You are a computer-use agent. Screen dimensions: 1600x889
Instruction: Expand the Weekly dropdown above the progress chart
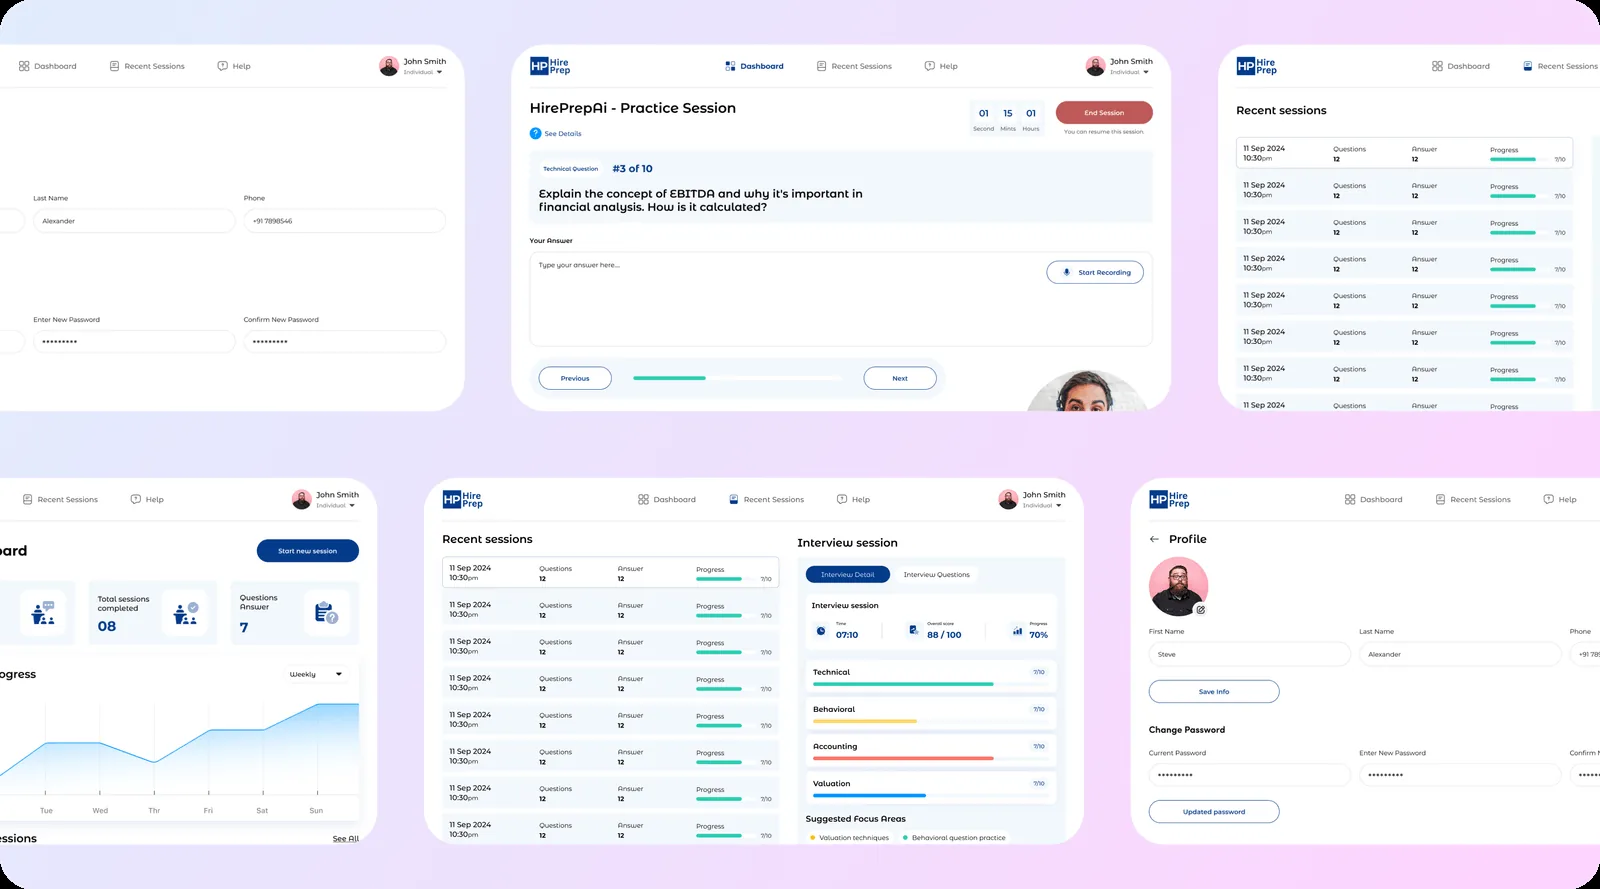(x=316, y=674)
